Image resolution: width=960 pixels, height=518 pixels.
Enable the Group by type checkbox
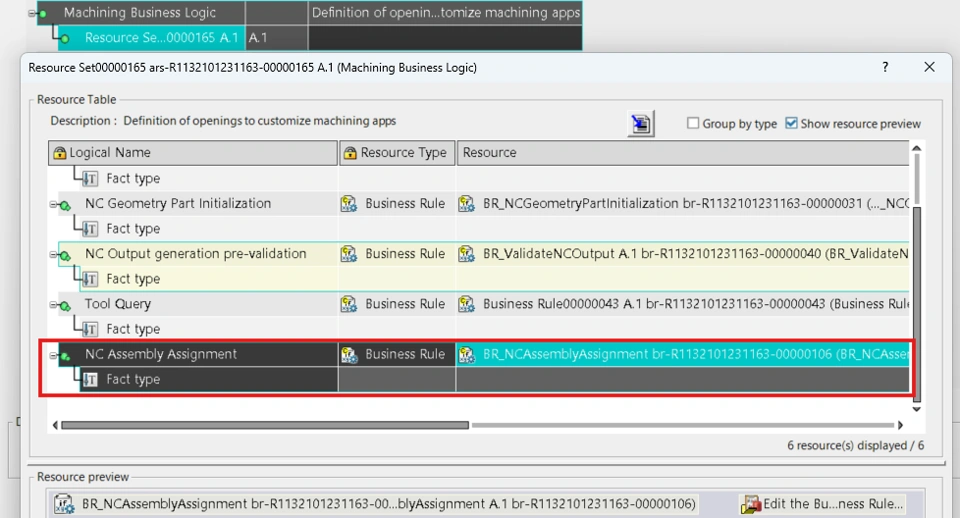[x=692, y=123]
